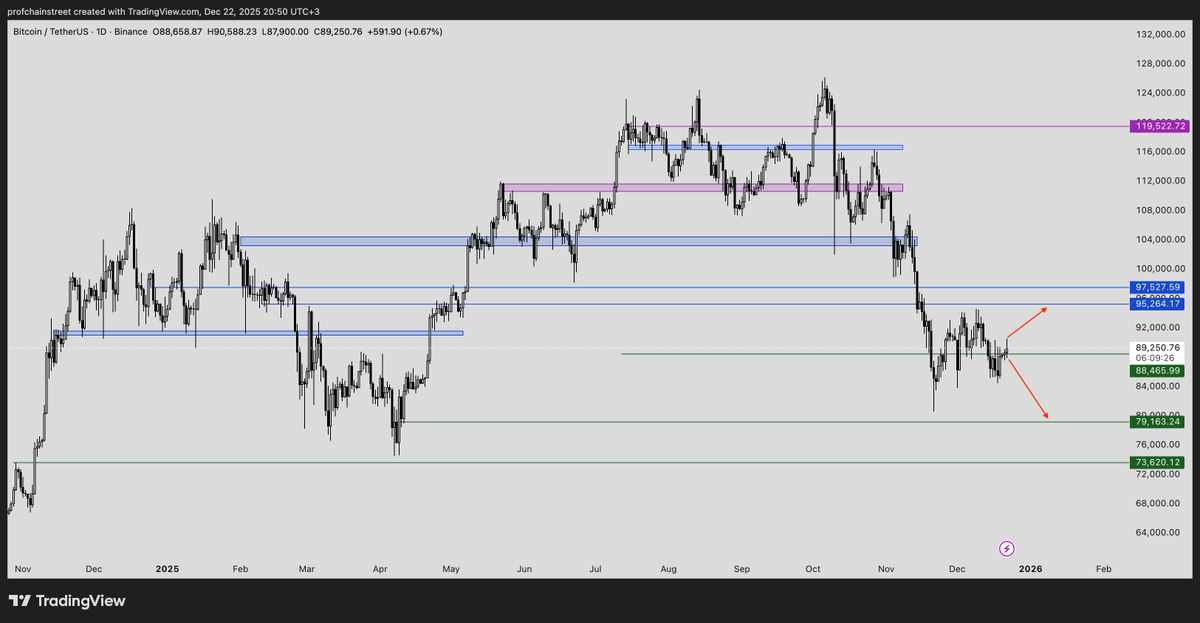Image resolution: width=1200 pixels, height=623 pixels.
Task: Click the open price O88,658.87
Action: point(176,32)
